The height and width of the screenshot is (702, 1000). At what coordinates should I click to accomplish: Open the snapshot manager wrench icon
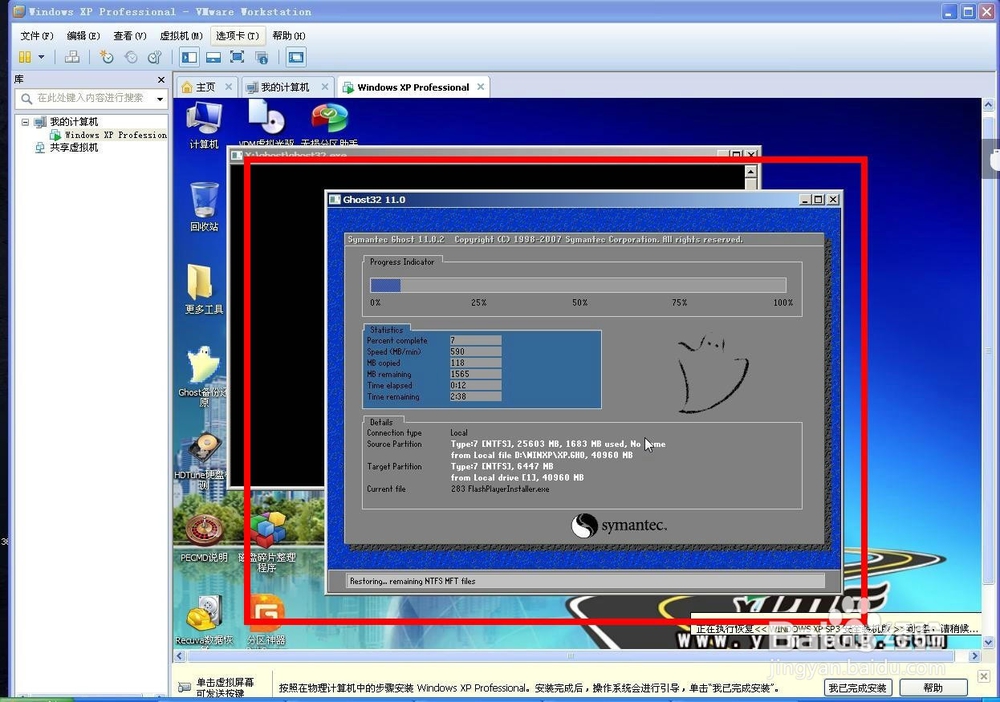point(154,57)
